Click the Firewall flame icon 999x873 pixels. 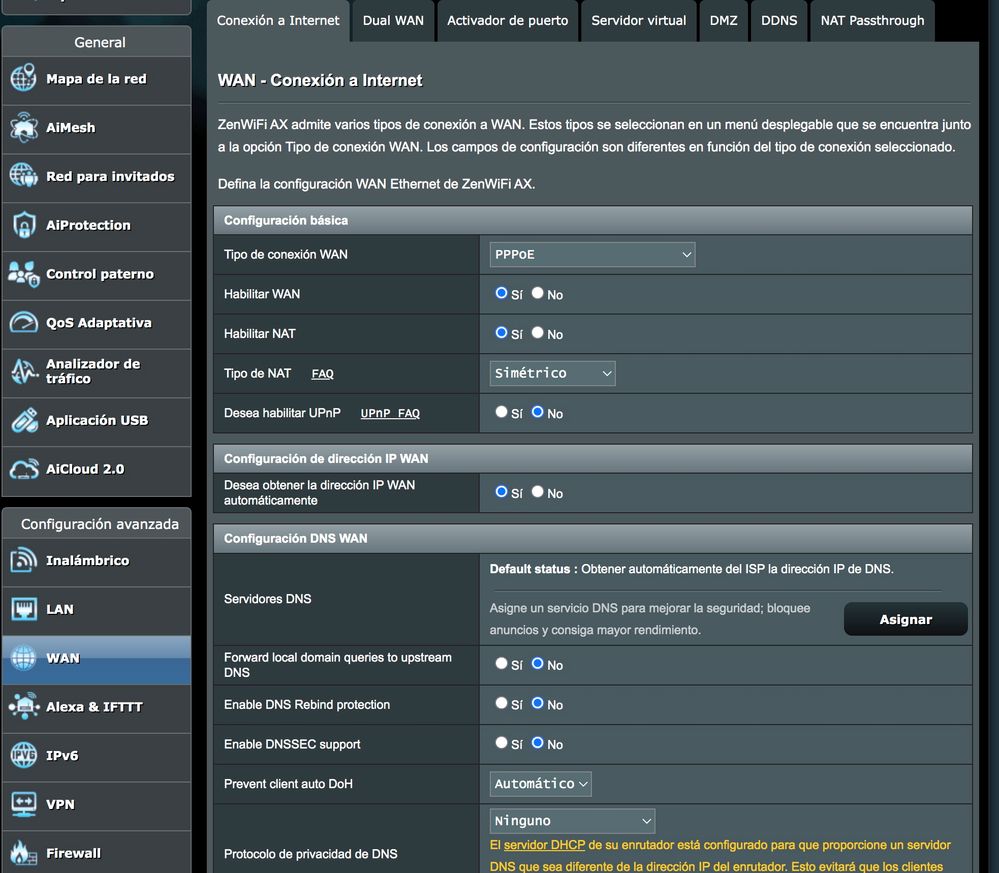(23, 853)
